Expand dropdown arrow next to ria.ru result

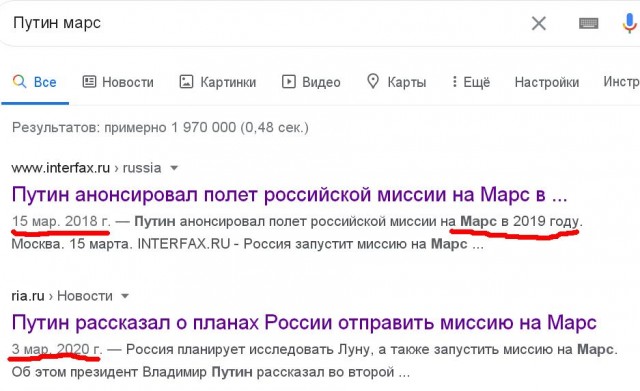click(125, 296)
